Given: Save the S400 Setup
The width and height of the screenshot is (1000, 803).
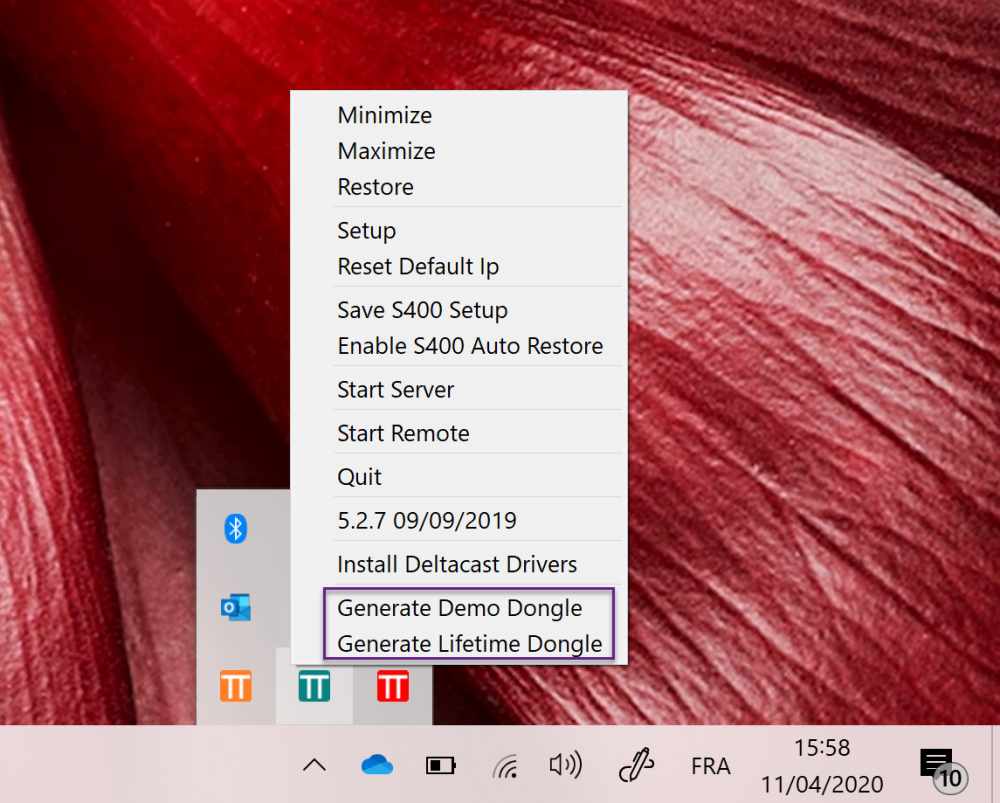Looking at the screenshot, I should (x=422, y=310).
